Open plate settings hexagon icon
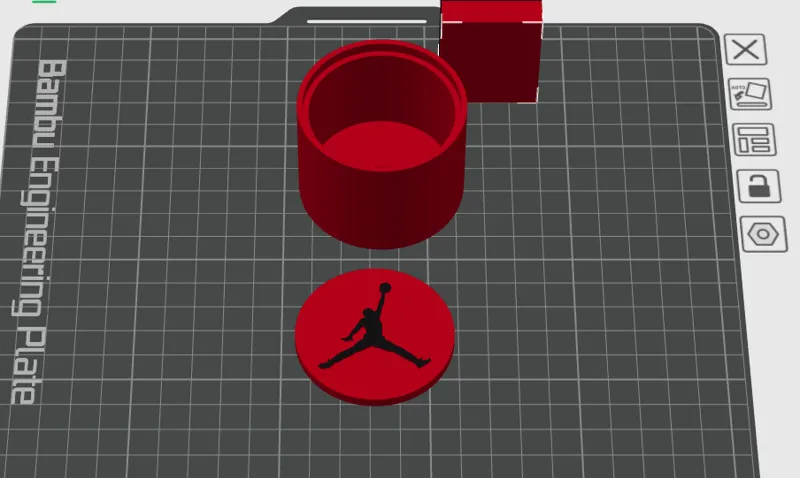 click(763, 234)
